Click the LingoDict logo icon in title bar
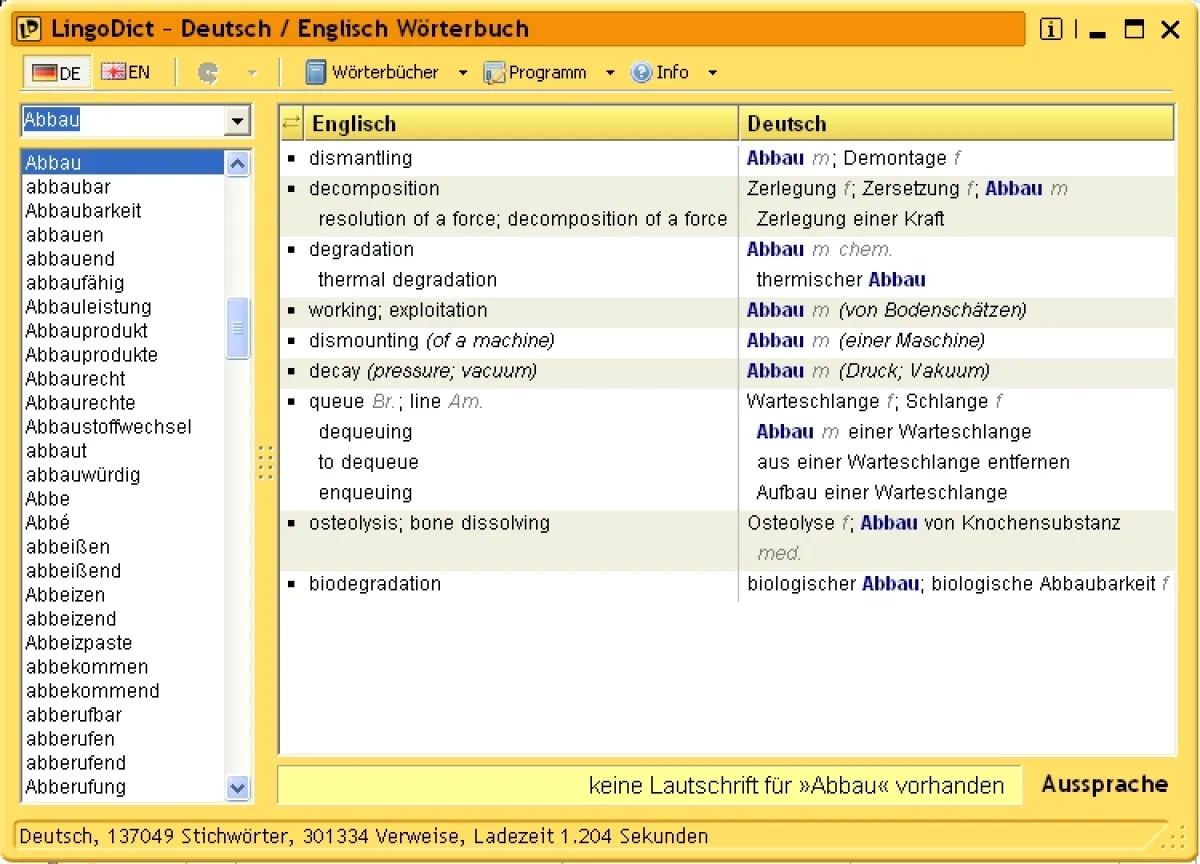This screenshot has height=864, width=1200. (29, 29)
